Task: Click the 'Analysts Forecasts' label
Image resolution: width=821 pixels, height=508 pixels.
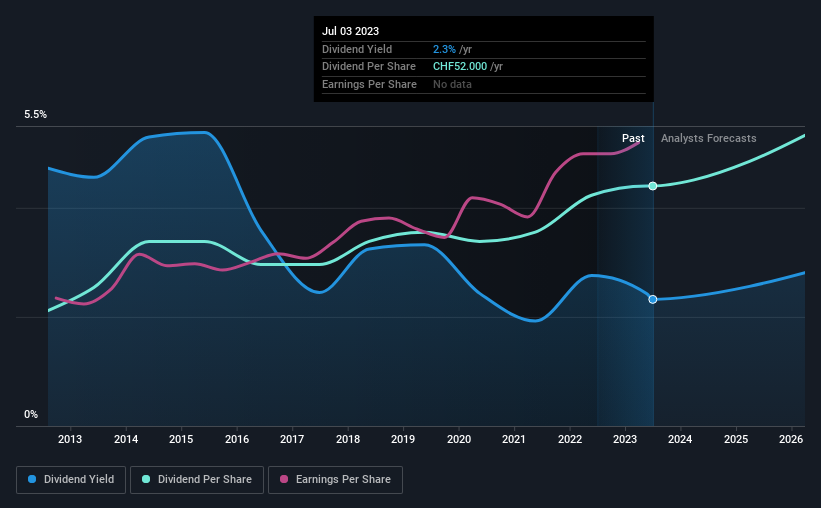Action: 708,138
